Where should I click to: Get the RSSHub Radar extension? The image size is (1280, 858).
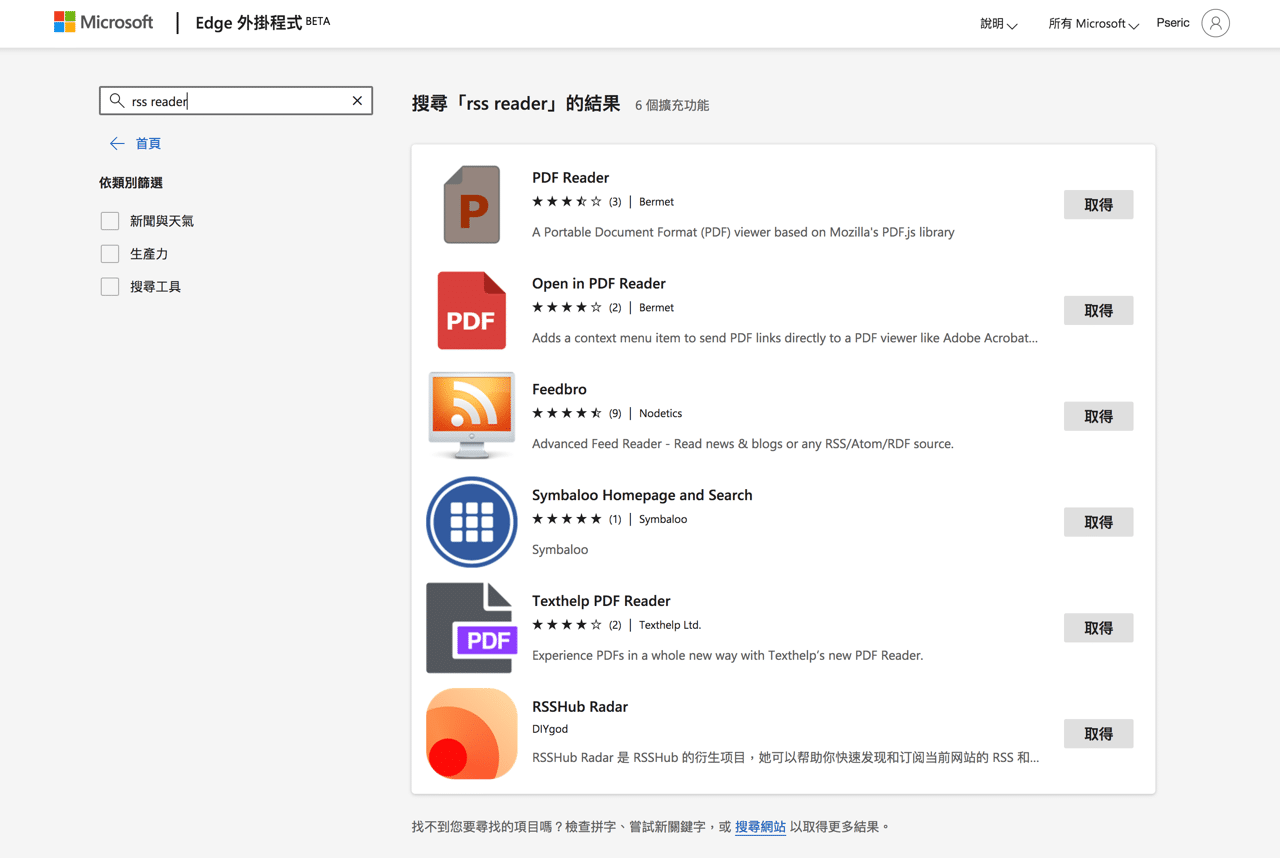1098,734
